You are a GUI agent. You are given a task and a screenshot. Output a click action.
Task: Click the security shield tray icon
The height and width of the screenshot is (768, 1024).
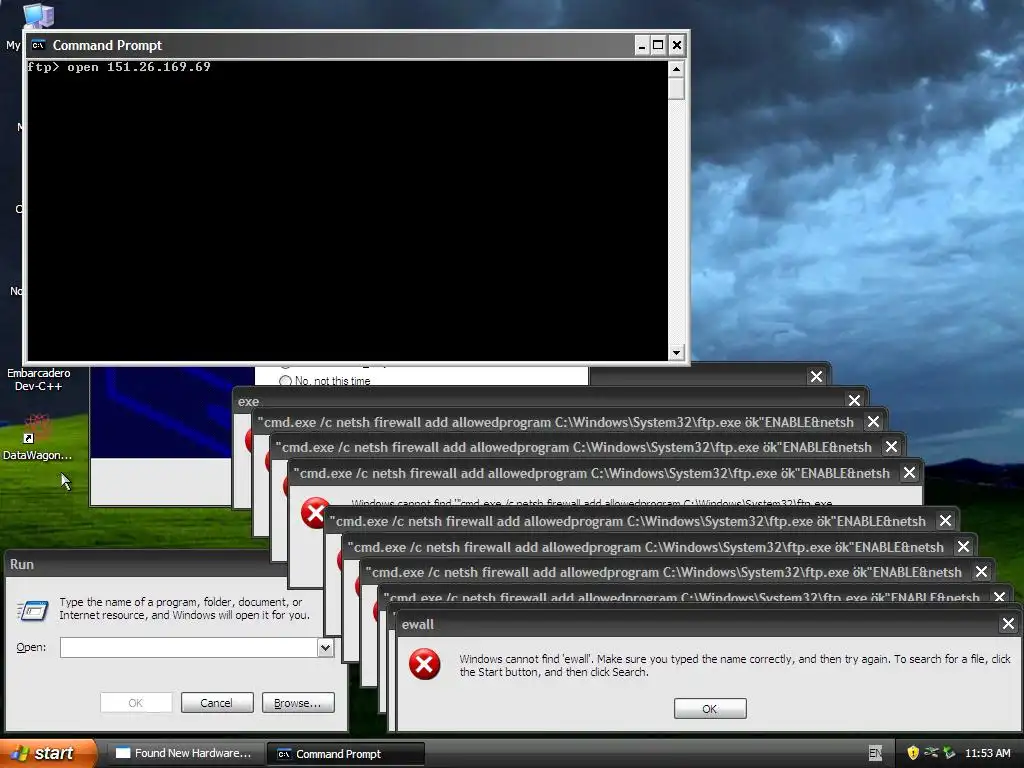coord(913,753)
